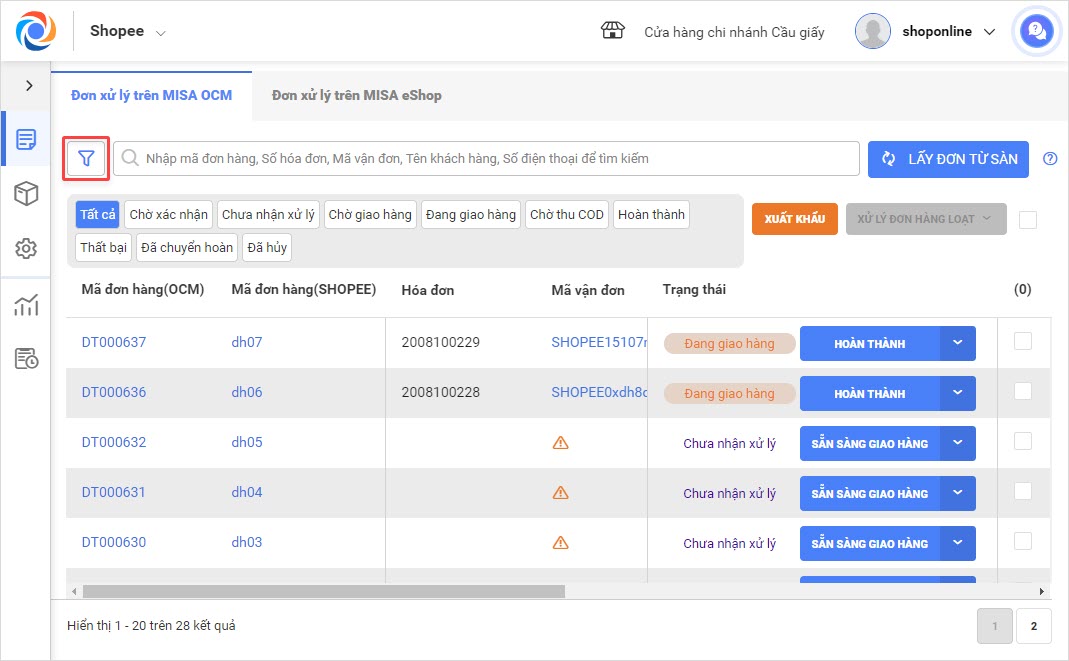Image resolution: width=1069 pixels, height=661 pixels.
Task: Open the product box sidebar icon
Action: tap(26, 194)
